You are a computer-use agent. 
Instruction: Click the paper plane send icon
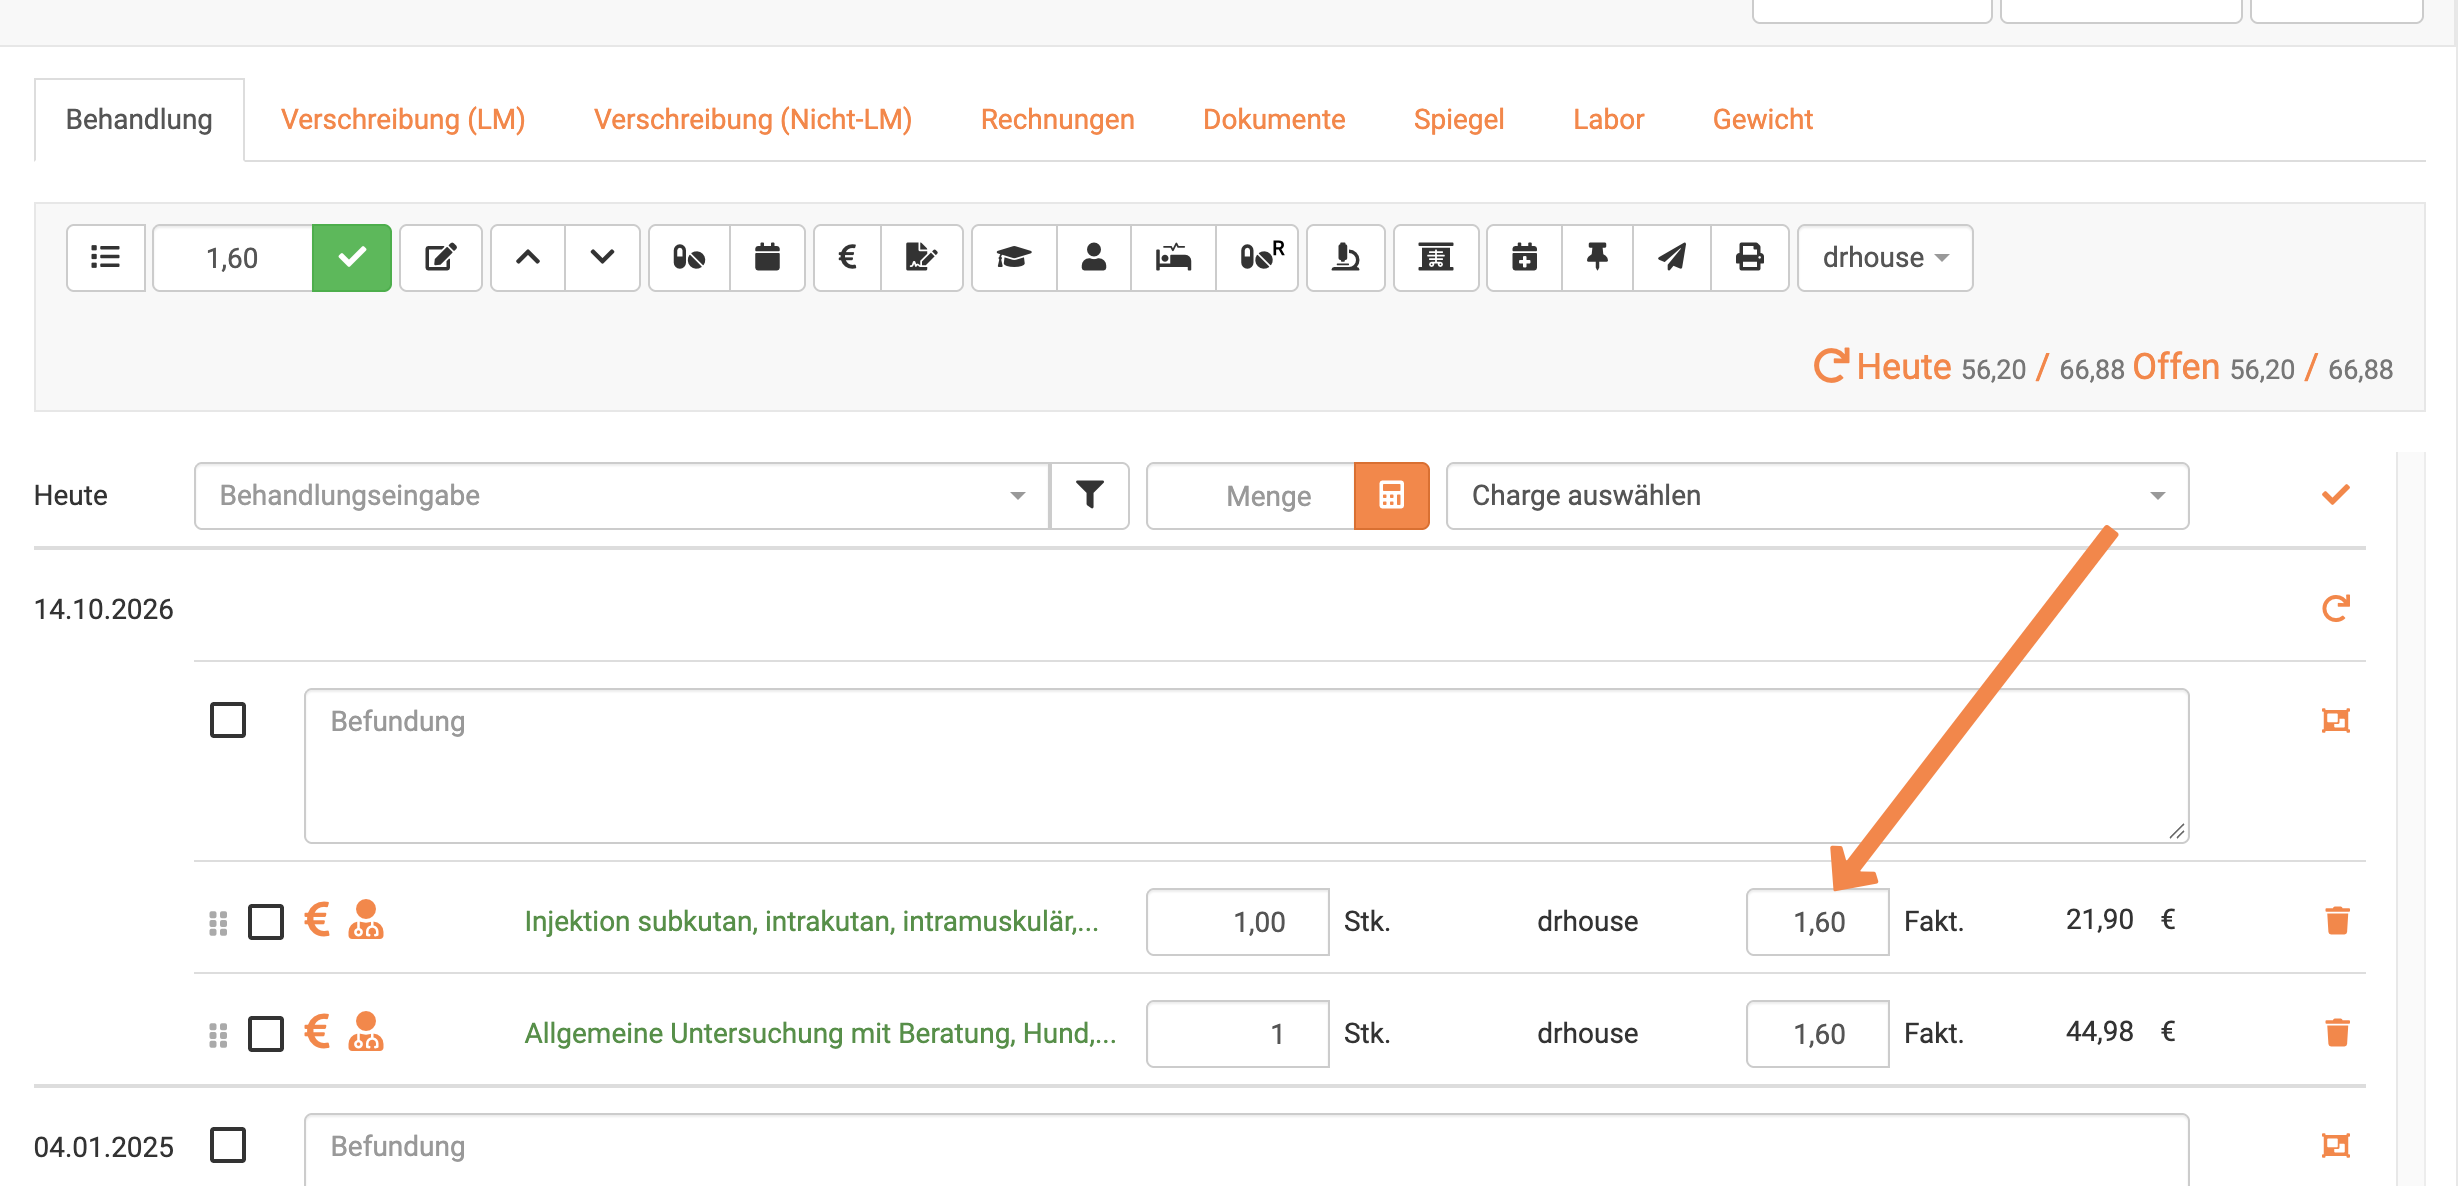(1672, 258)
